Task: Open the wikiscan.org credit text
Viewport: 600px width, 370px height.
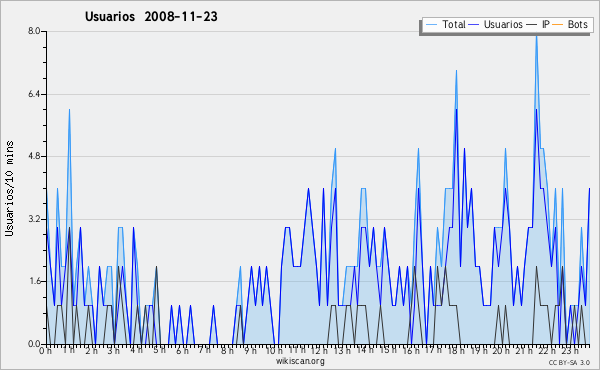Action: 300,361
